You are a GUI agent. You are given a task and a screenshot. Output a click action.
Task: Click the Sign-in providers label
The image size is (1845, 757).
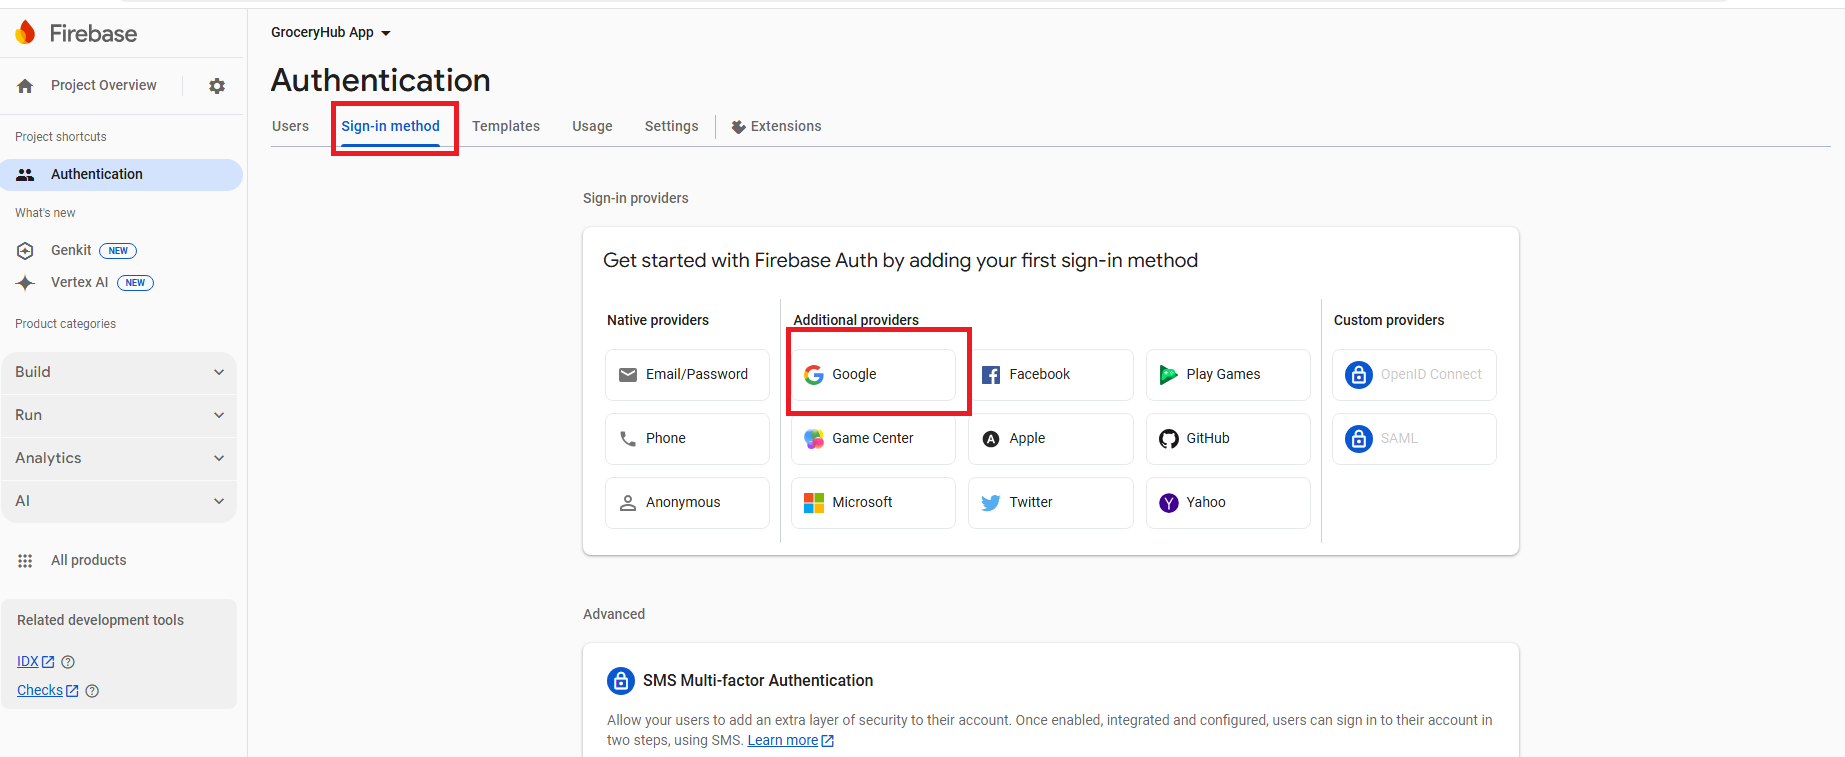pos(636,198)
